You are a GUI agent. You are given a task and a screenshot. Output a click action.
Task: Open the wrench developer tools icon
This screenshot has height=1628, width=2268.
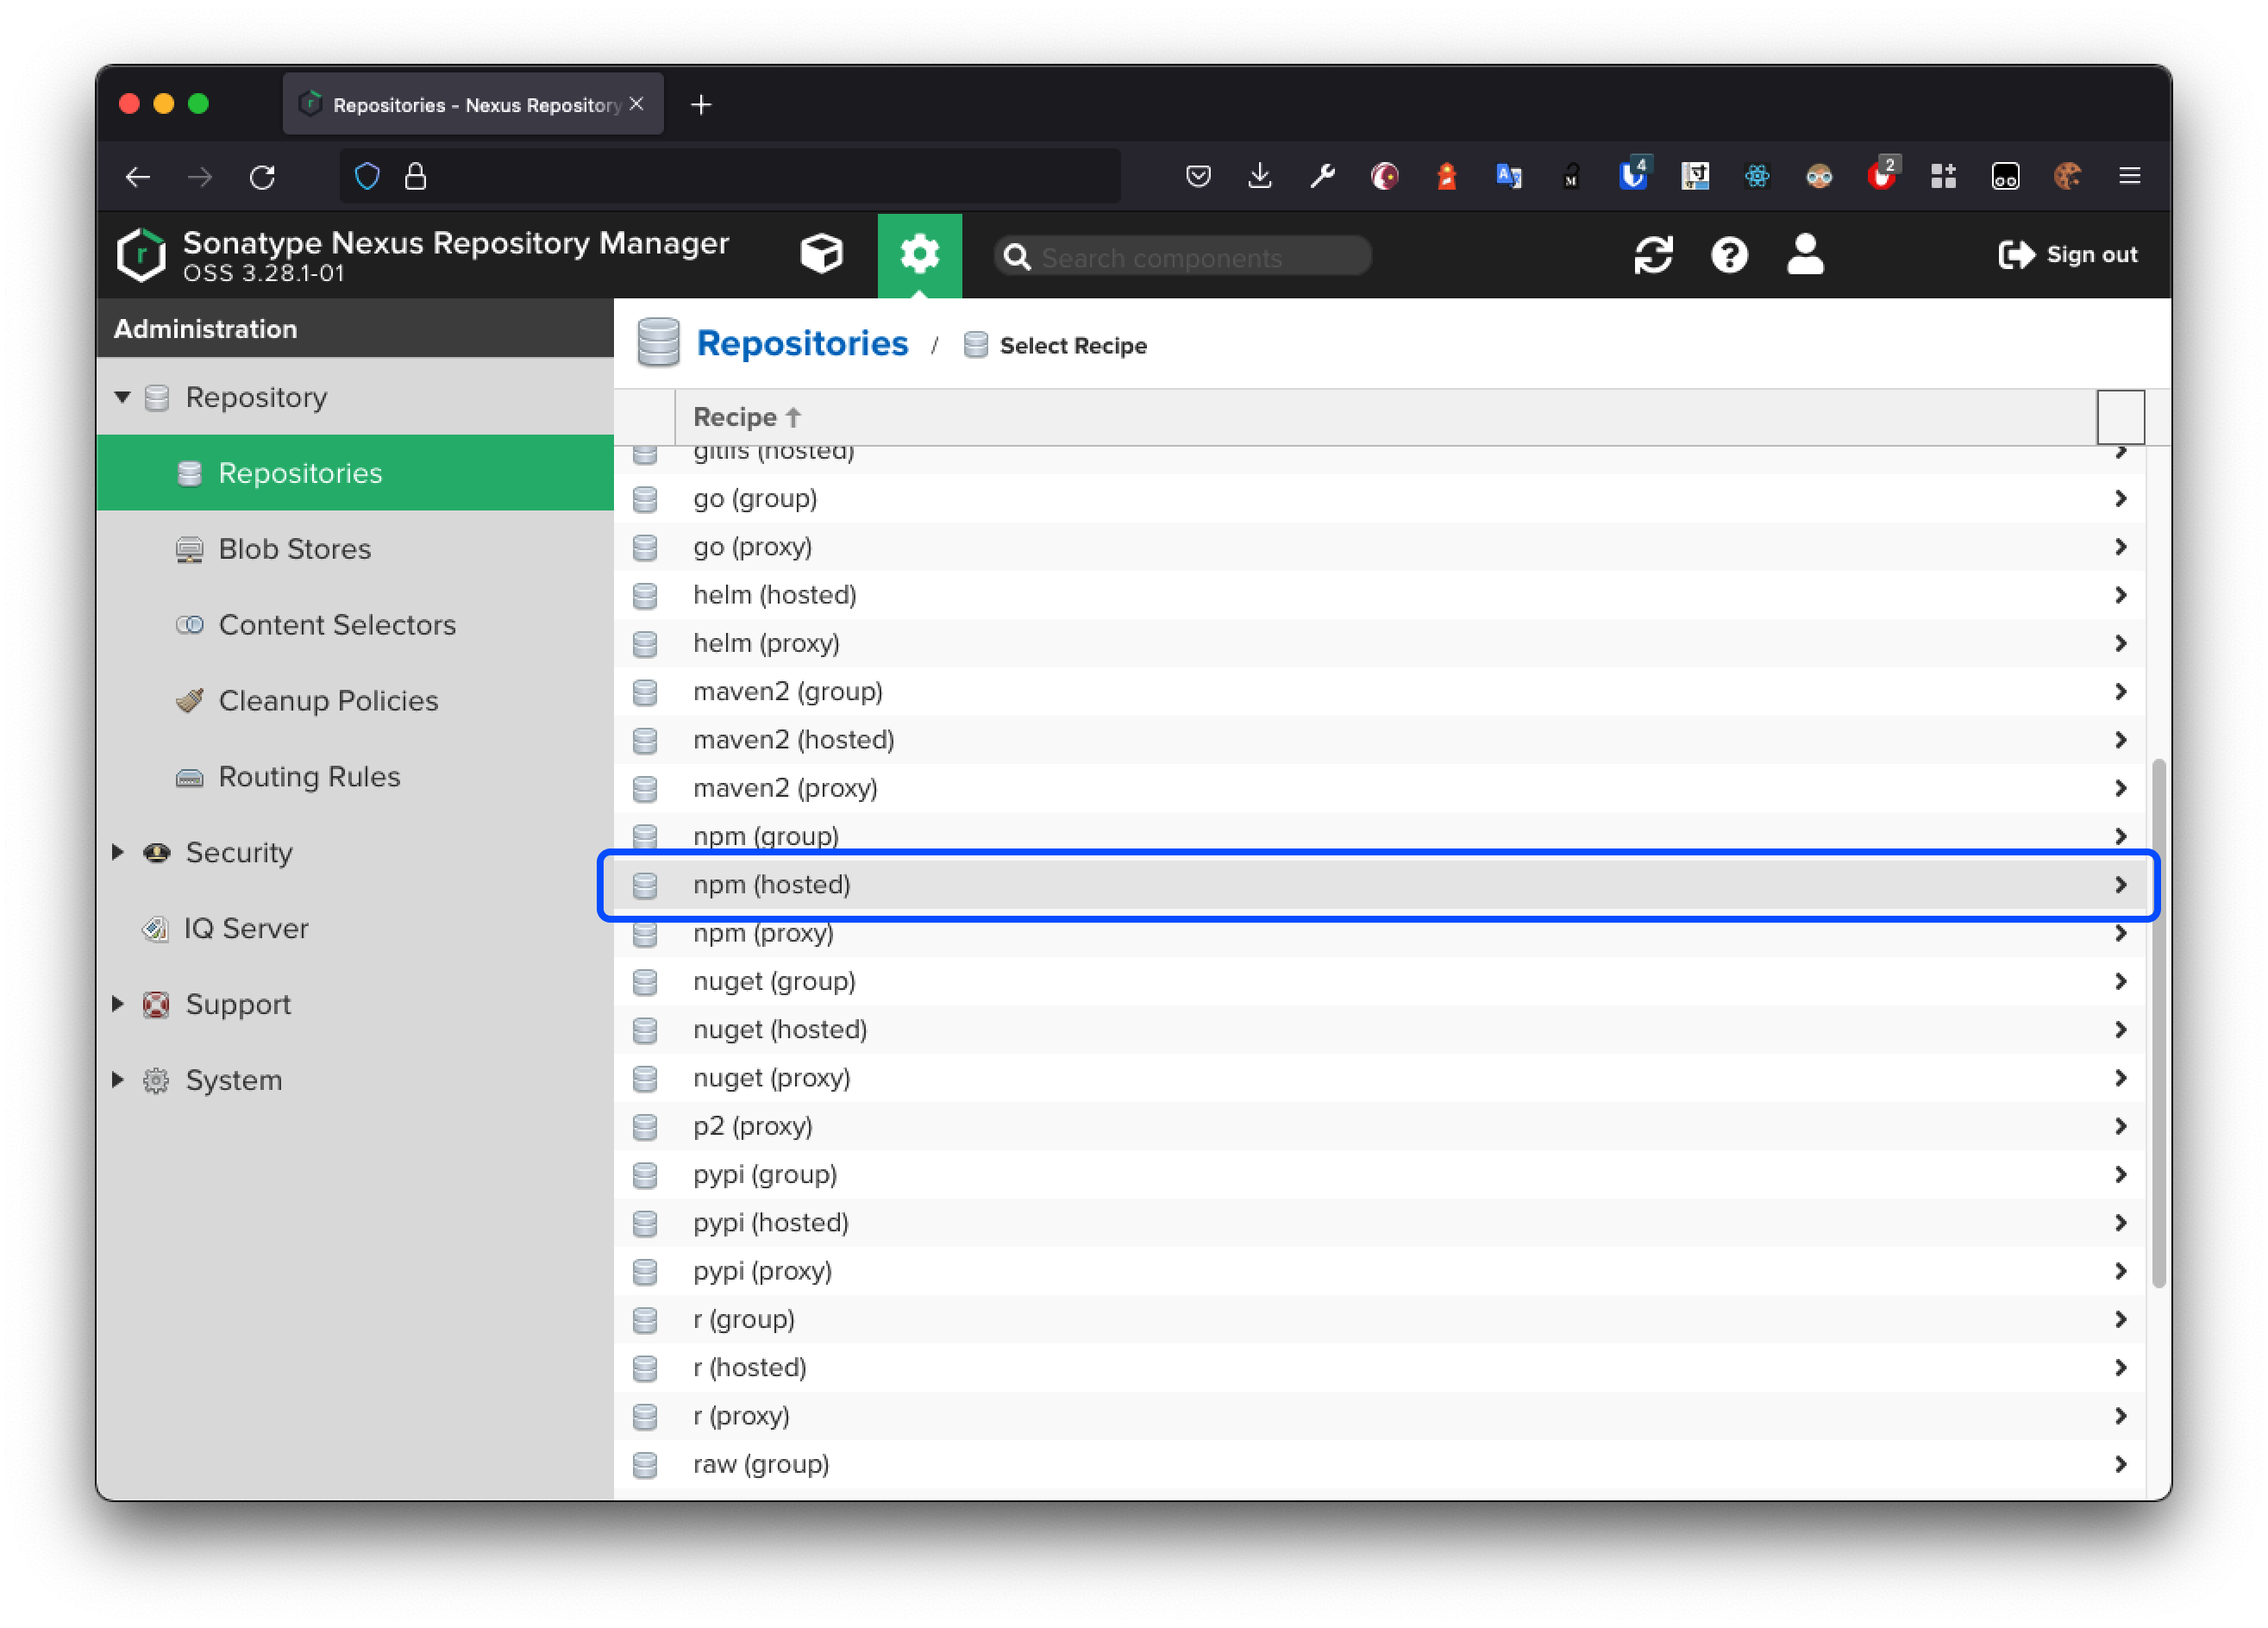pyautogui.click(x=1322, y=177)
